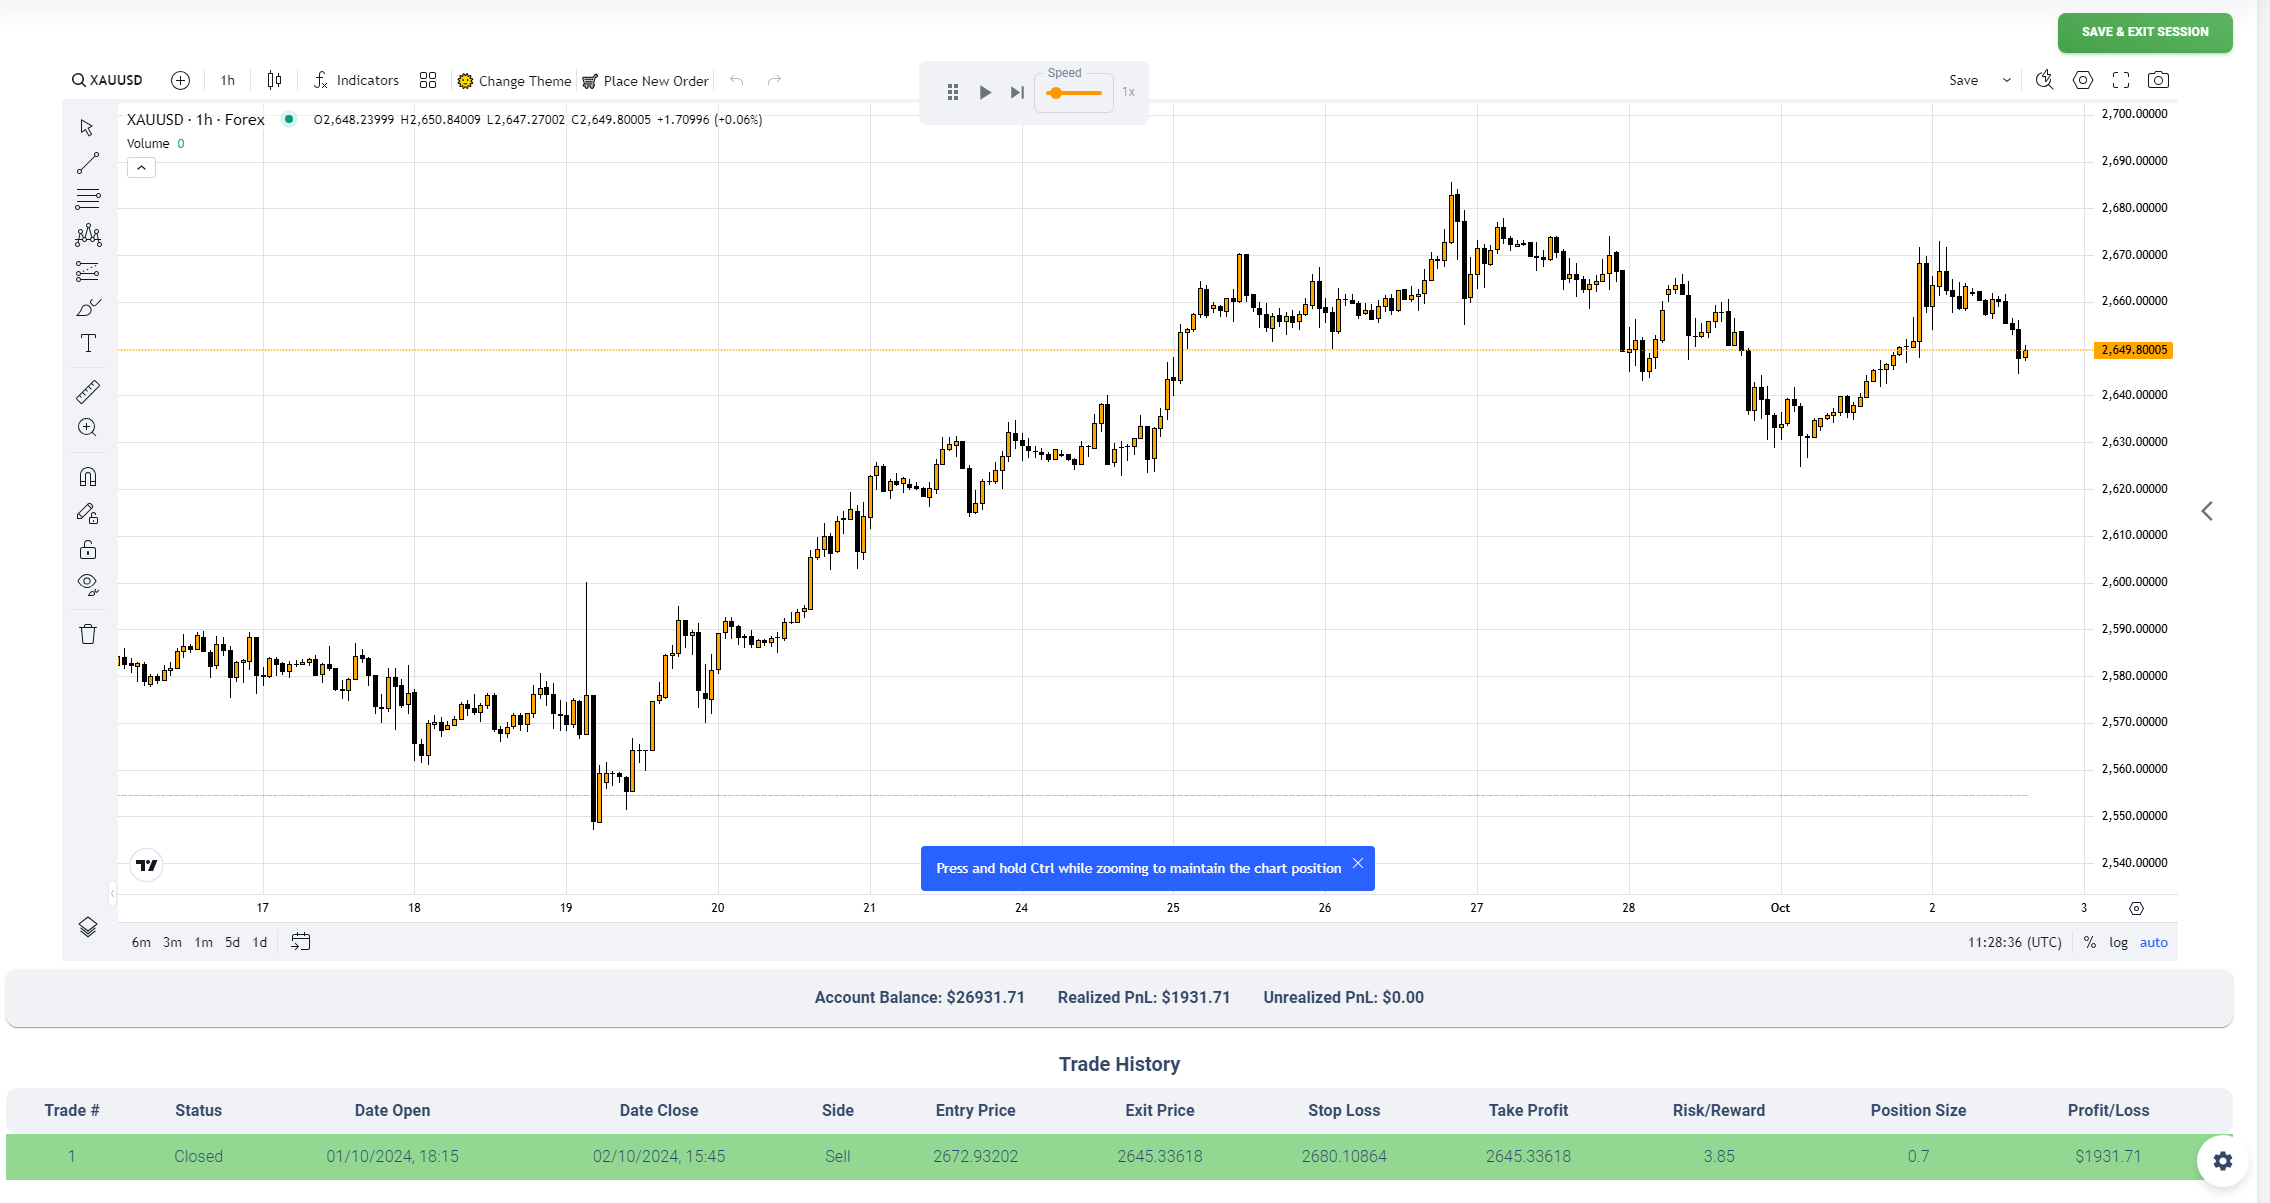
Task: Click the Save layout button
Action: (x=1963, y=80)
